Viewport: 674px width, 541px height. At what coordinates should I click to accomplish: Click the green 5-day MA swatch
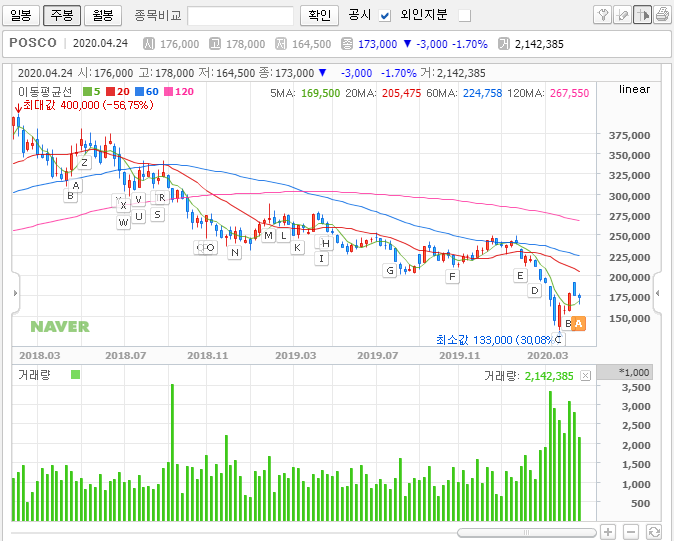(87, 92)
